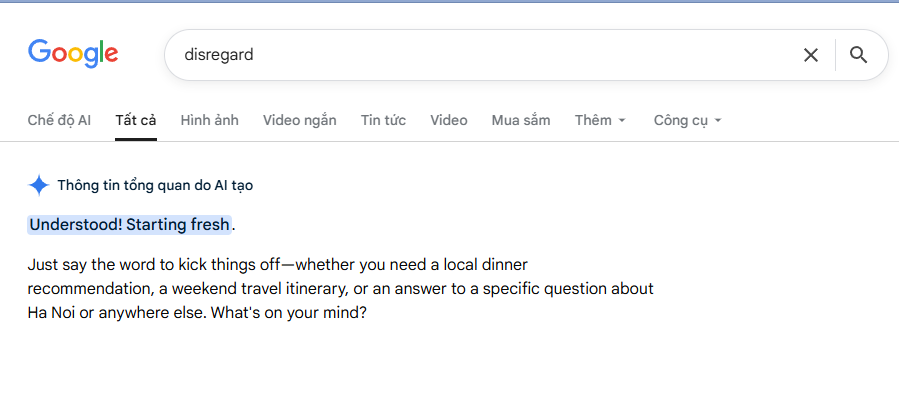Image resolution: width=899 pixels, height=400 pixels.
Task: Clear the search query with the X icon
Action: 811,55
